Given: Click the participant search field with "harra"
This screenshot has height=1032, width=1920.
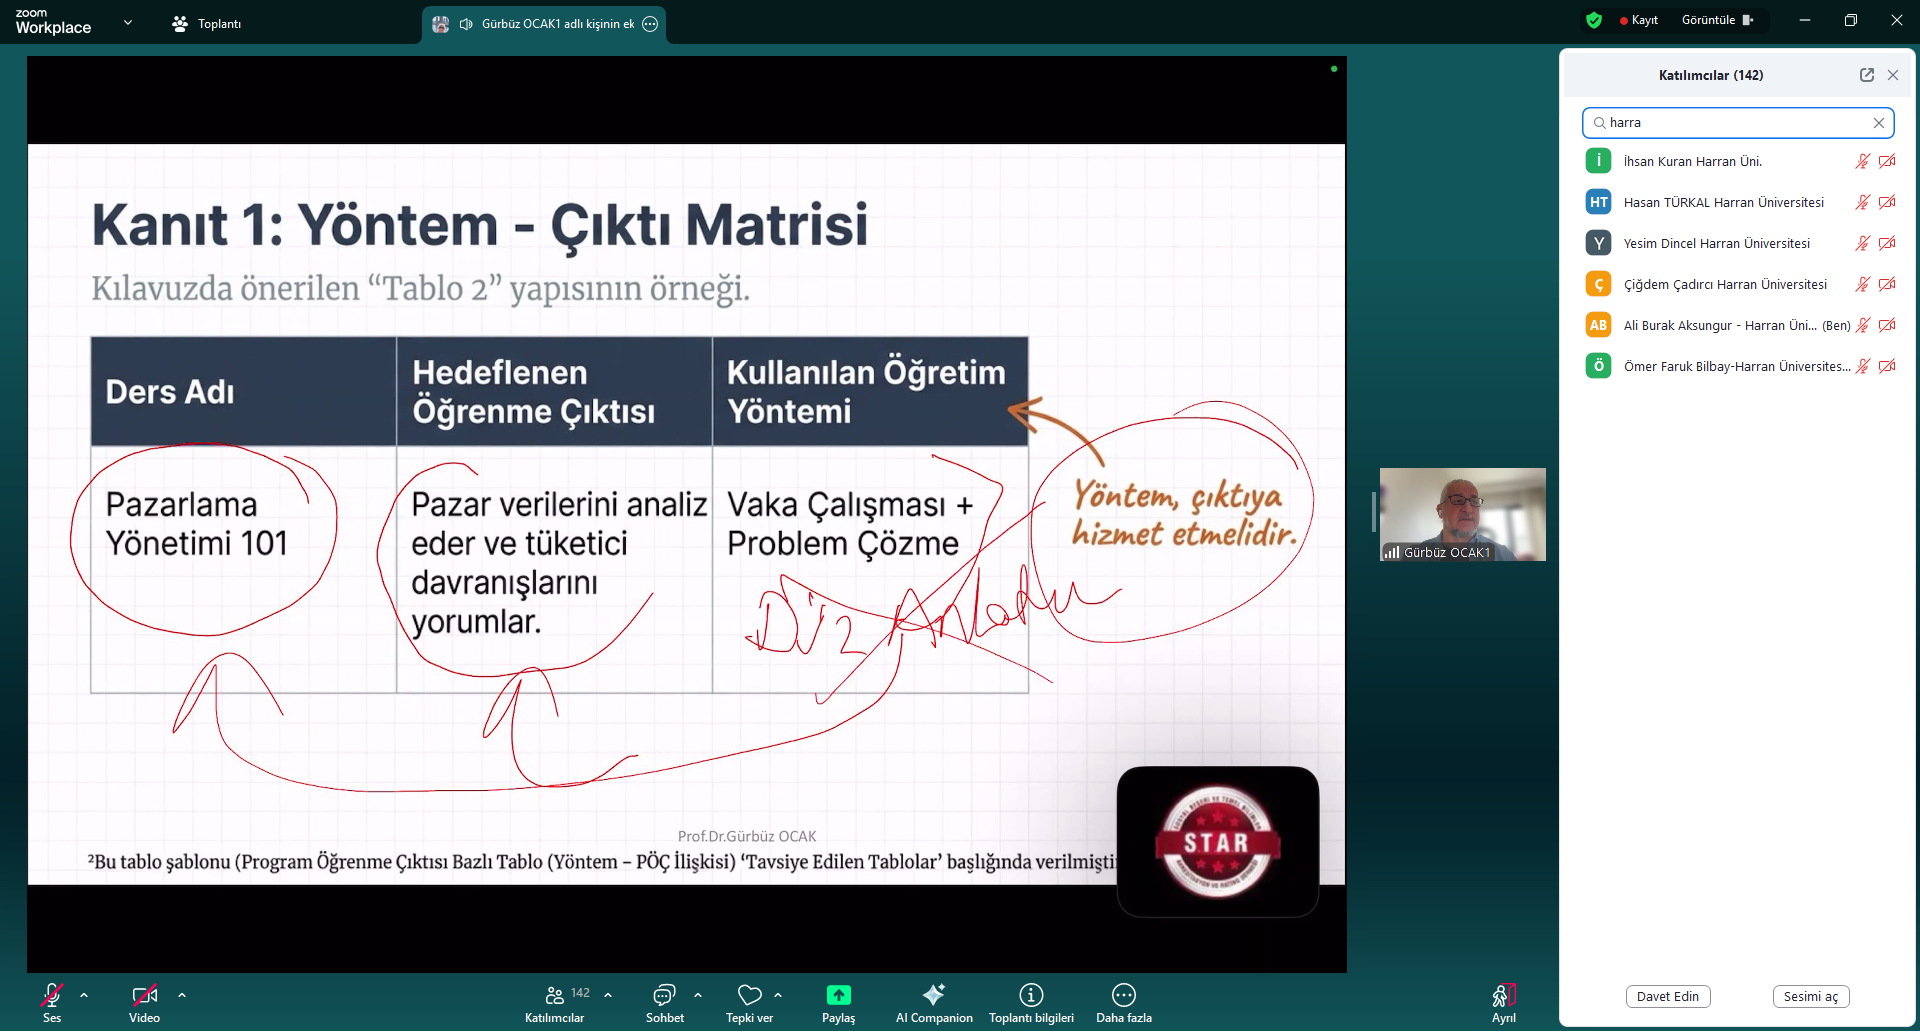Looking at the screenshot, I should 1737,123.
